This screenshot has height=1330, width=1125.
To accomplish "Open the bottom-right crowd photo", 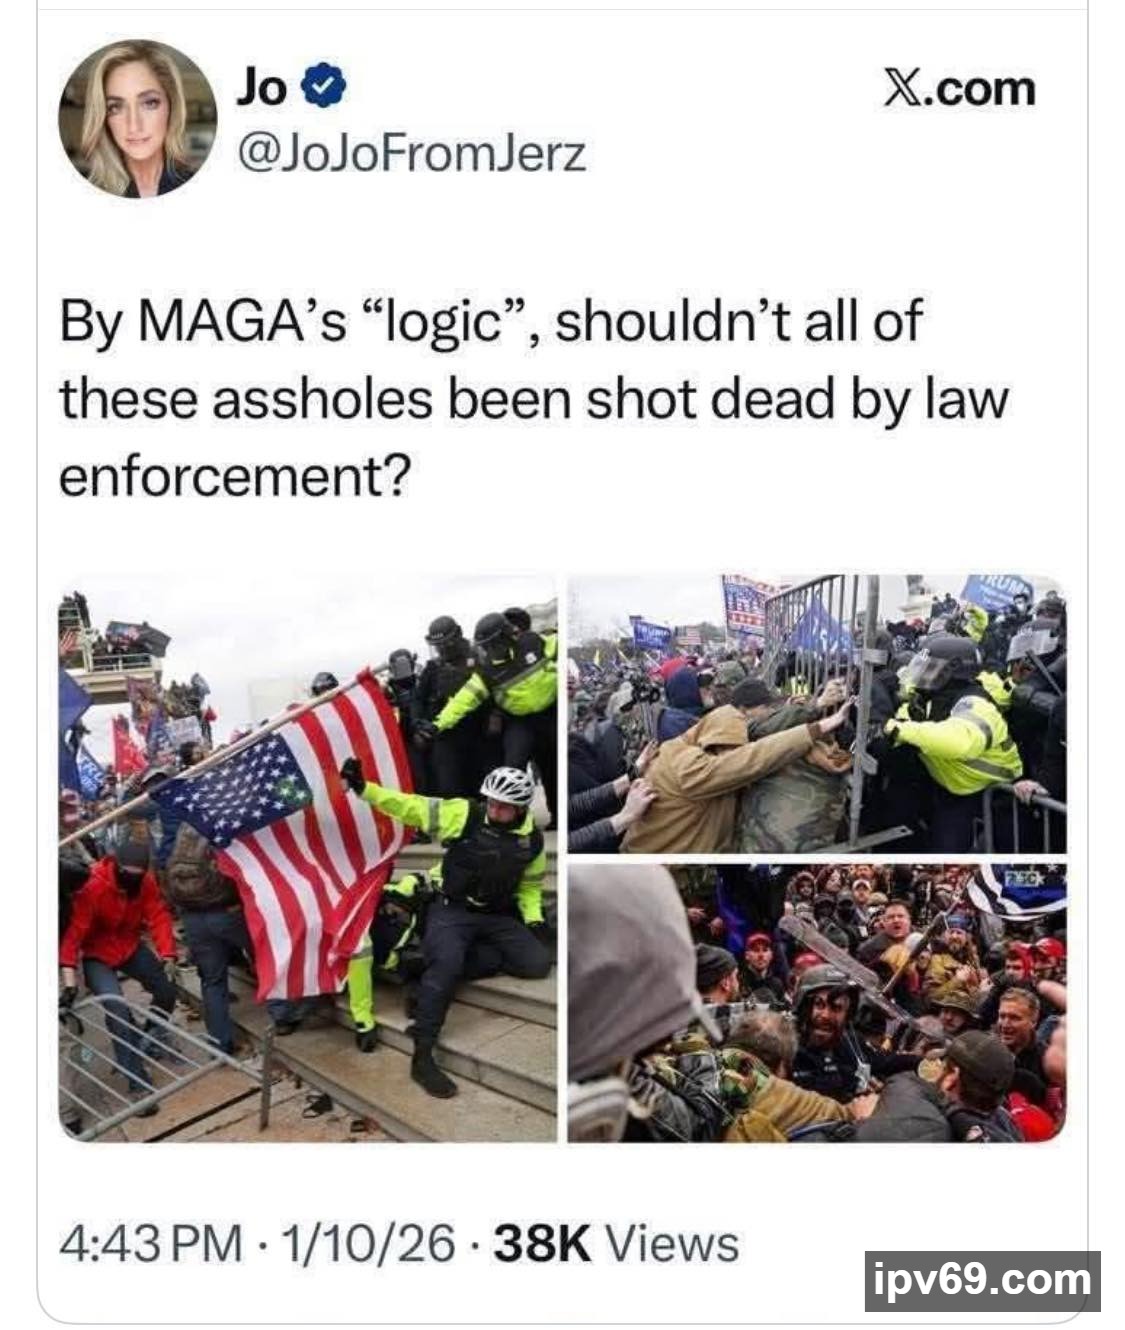I will (x=816, y=1003).
